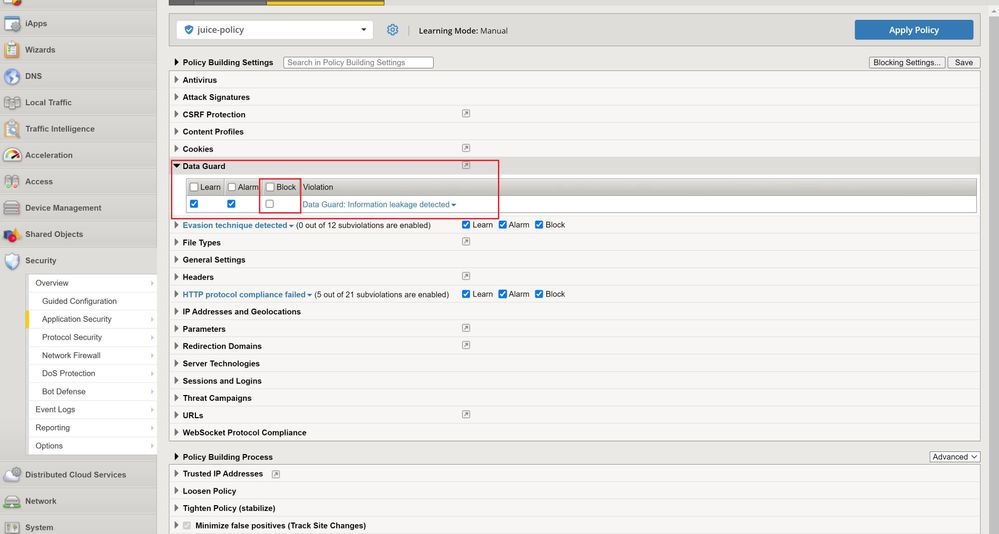This screenshot has width=999, height=534.
Task: Click the Blocking Settings button
Action: pyautogui.click(x=906, y=62)
